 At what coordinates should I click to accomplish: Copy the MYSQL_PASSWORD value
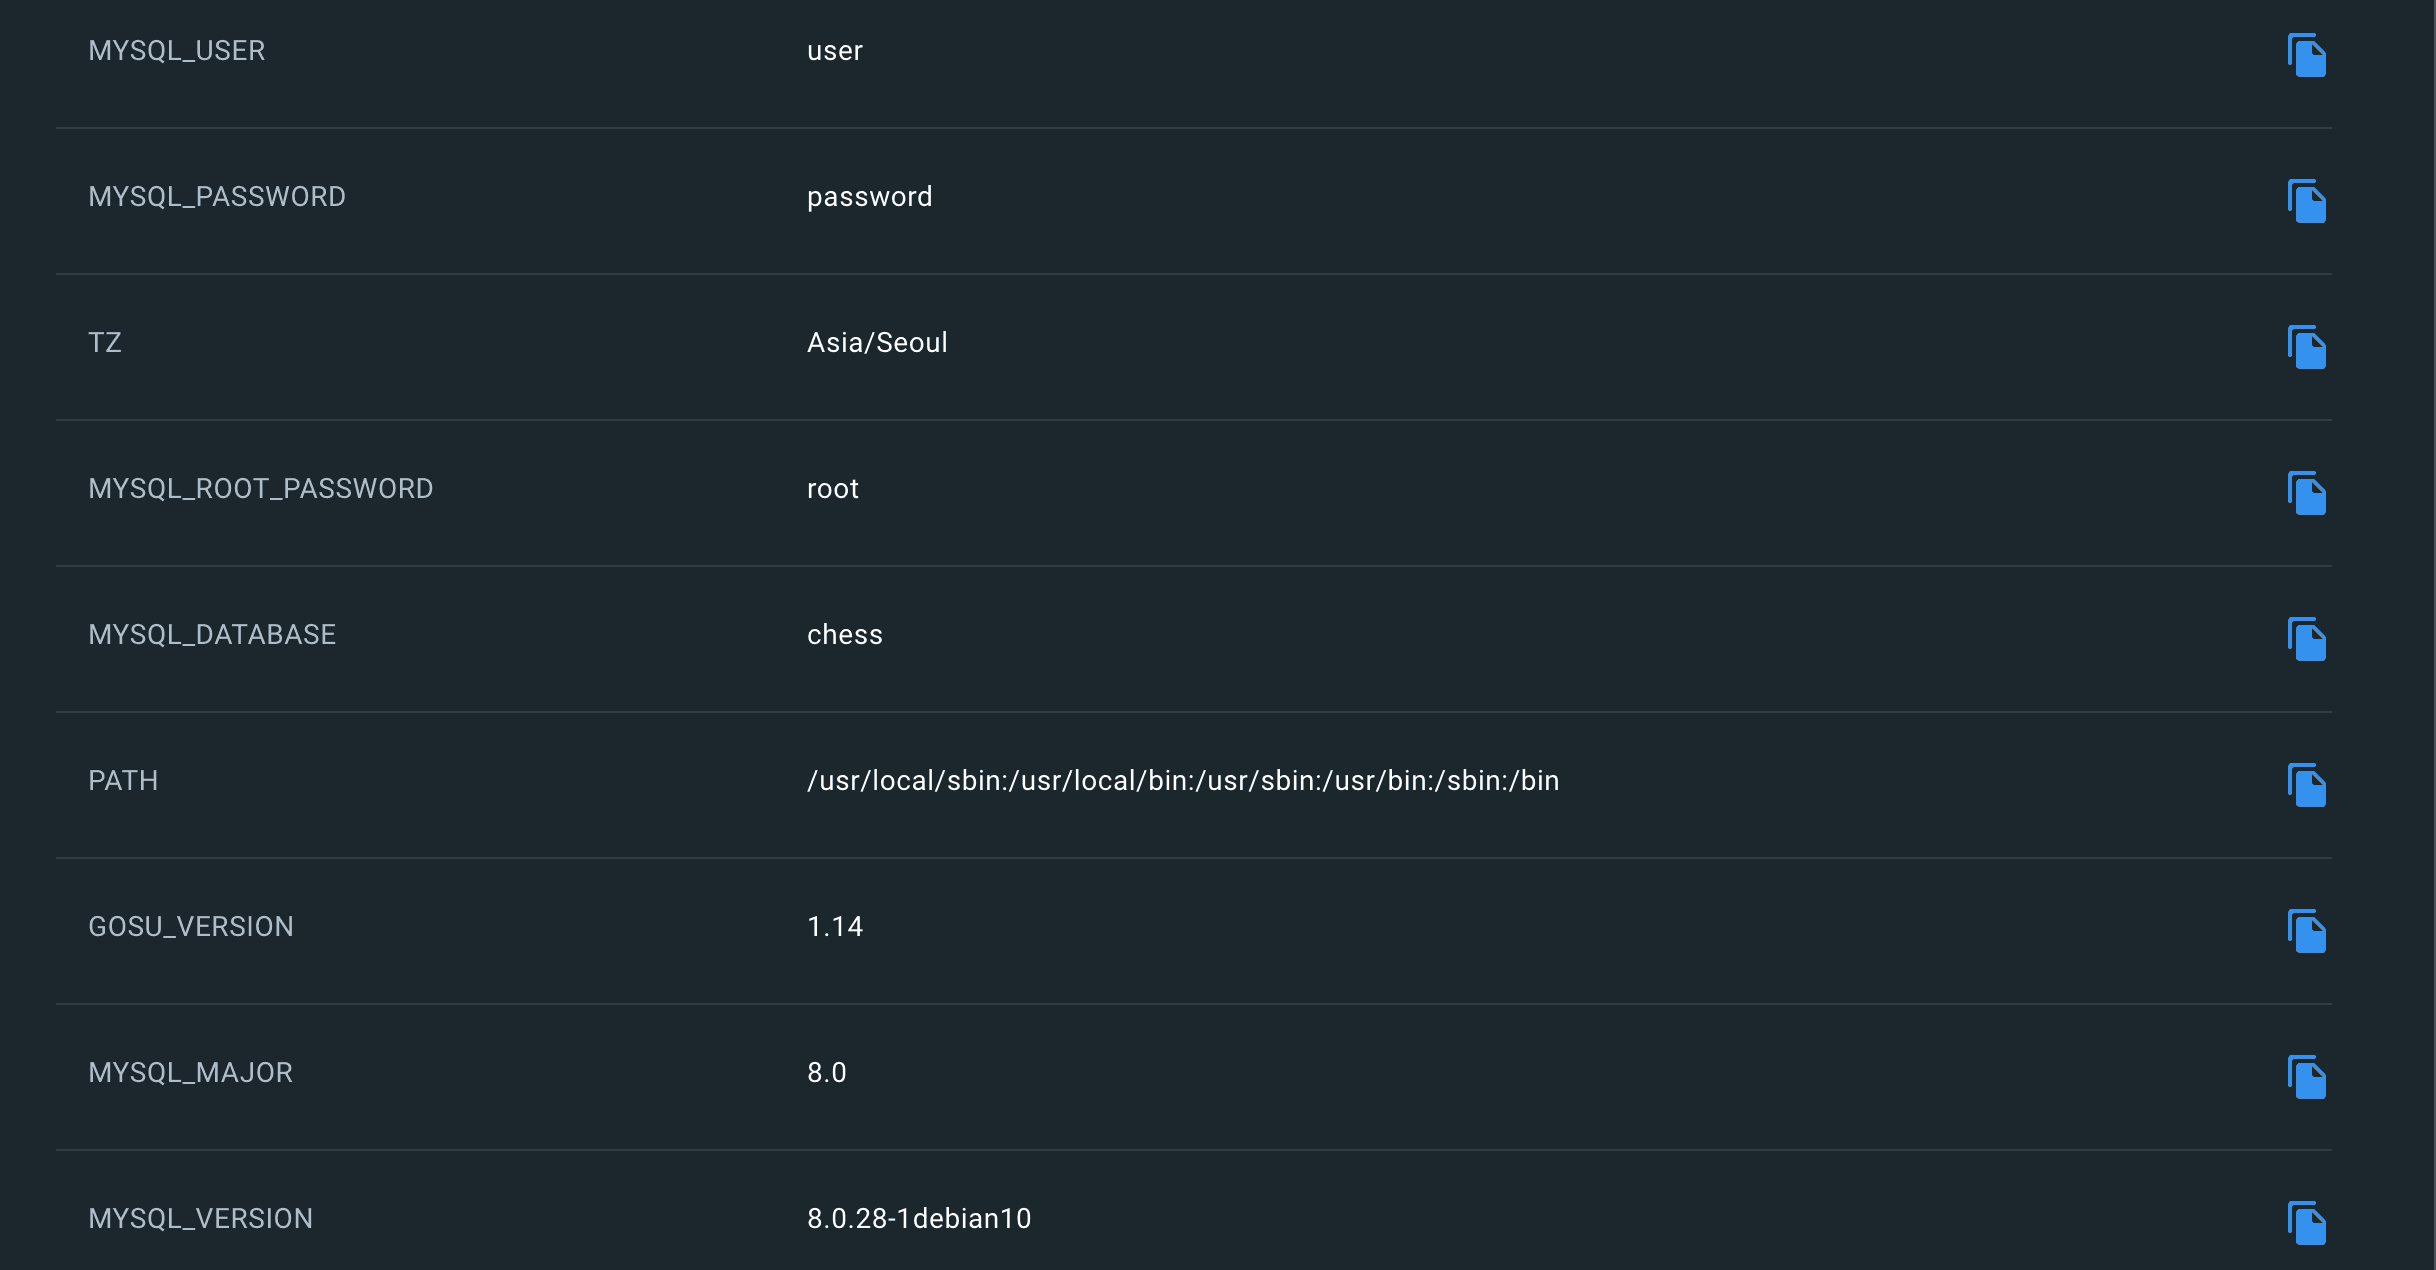[2306, 201]
